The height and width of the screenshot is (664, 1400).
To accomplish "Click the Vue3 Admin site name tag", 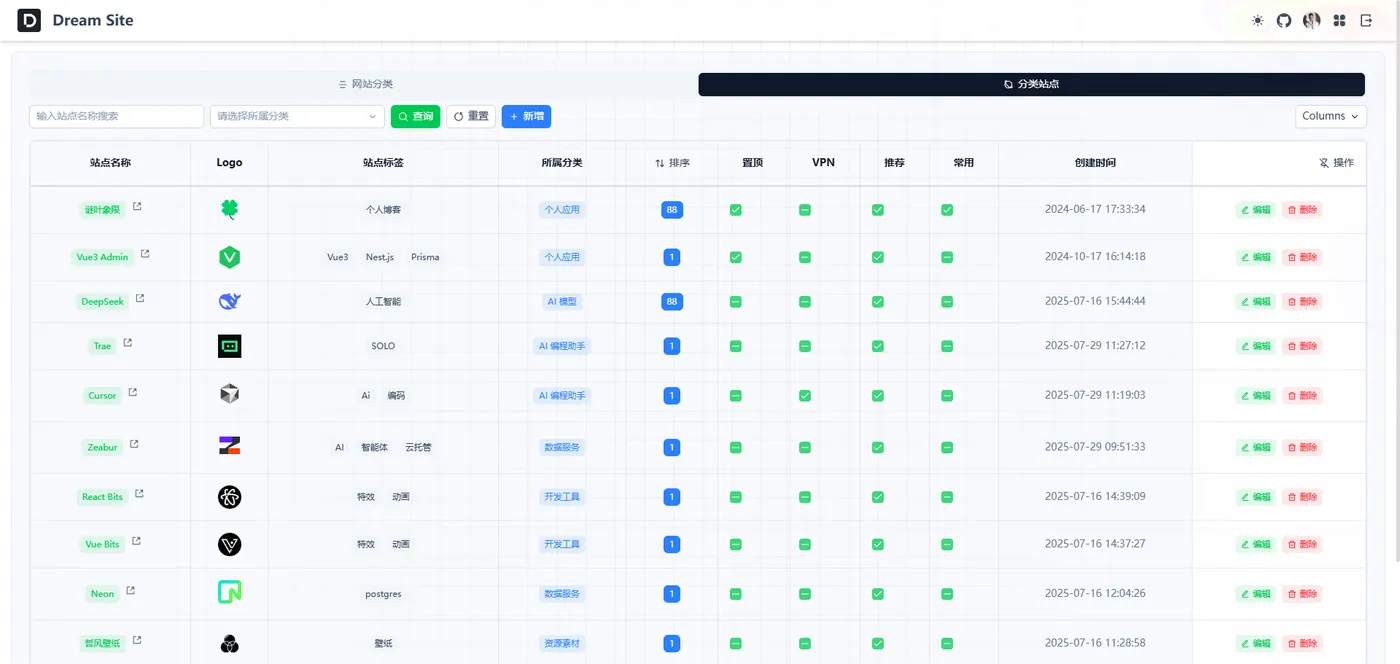I will point(102,257).
